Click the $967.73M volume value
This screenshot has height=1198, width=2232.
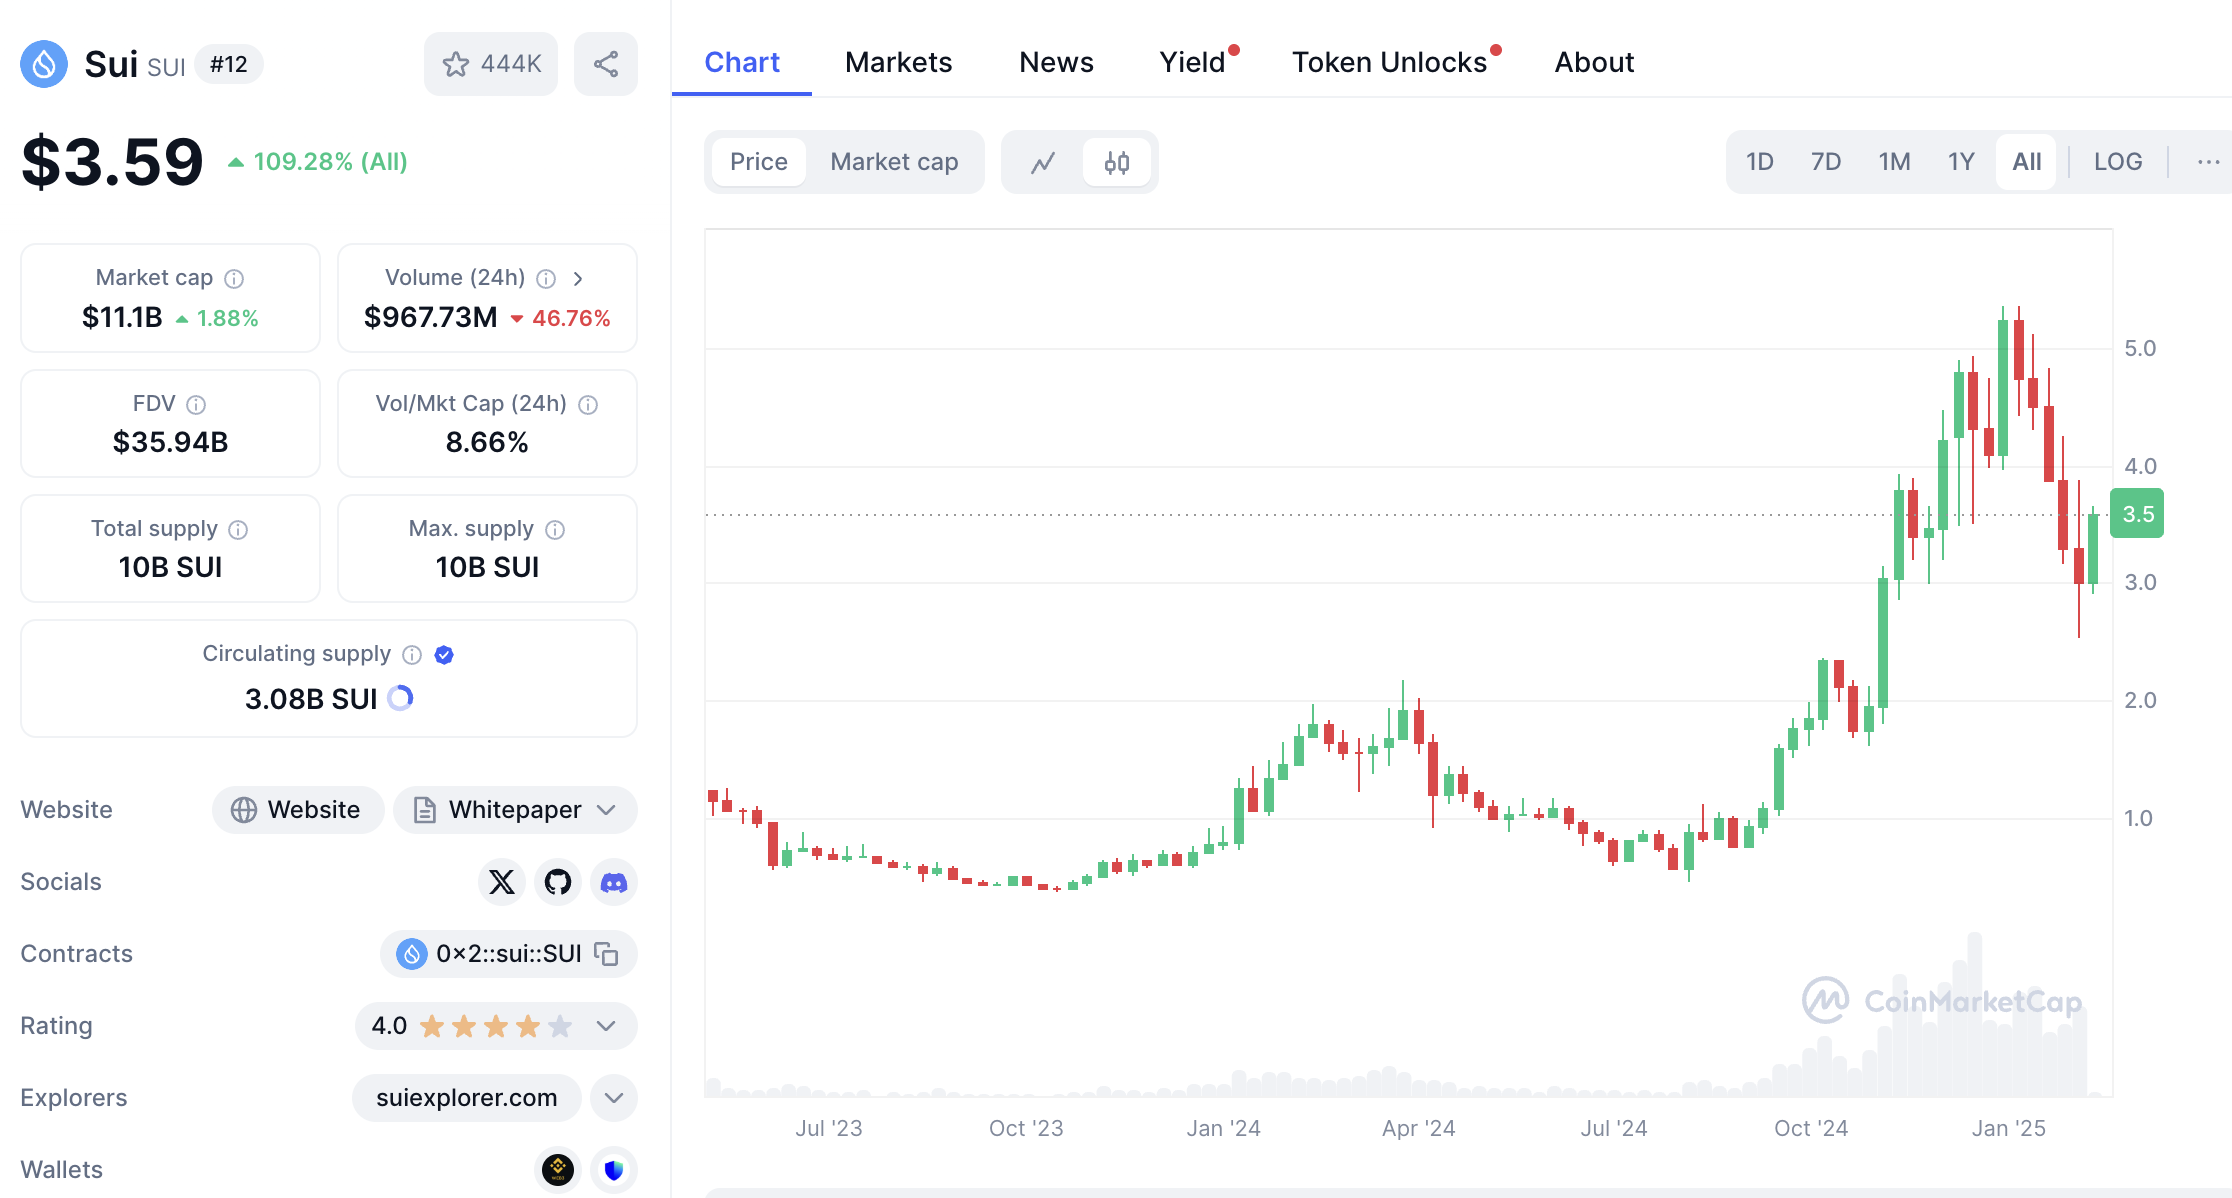(431, 318)
